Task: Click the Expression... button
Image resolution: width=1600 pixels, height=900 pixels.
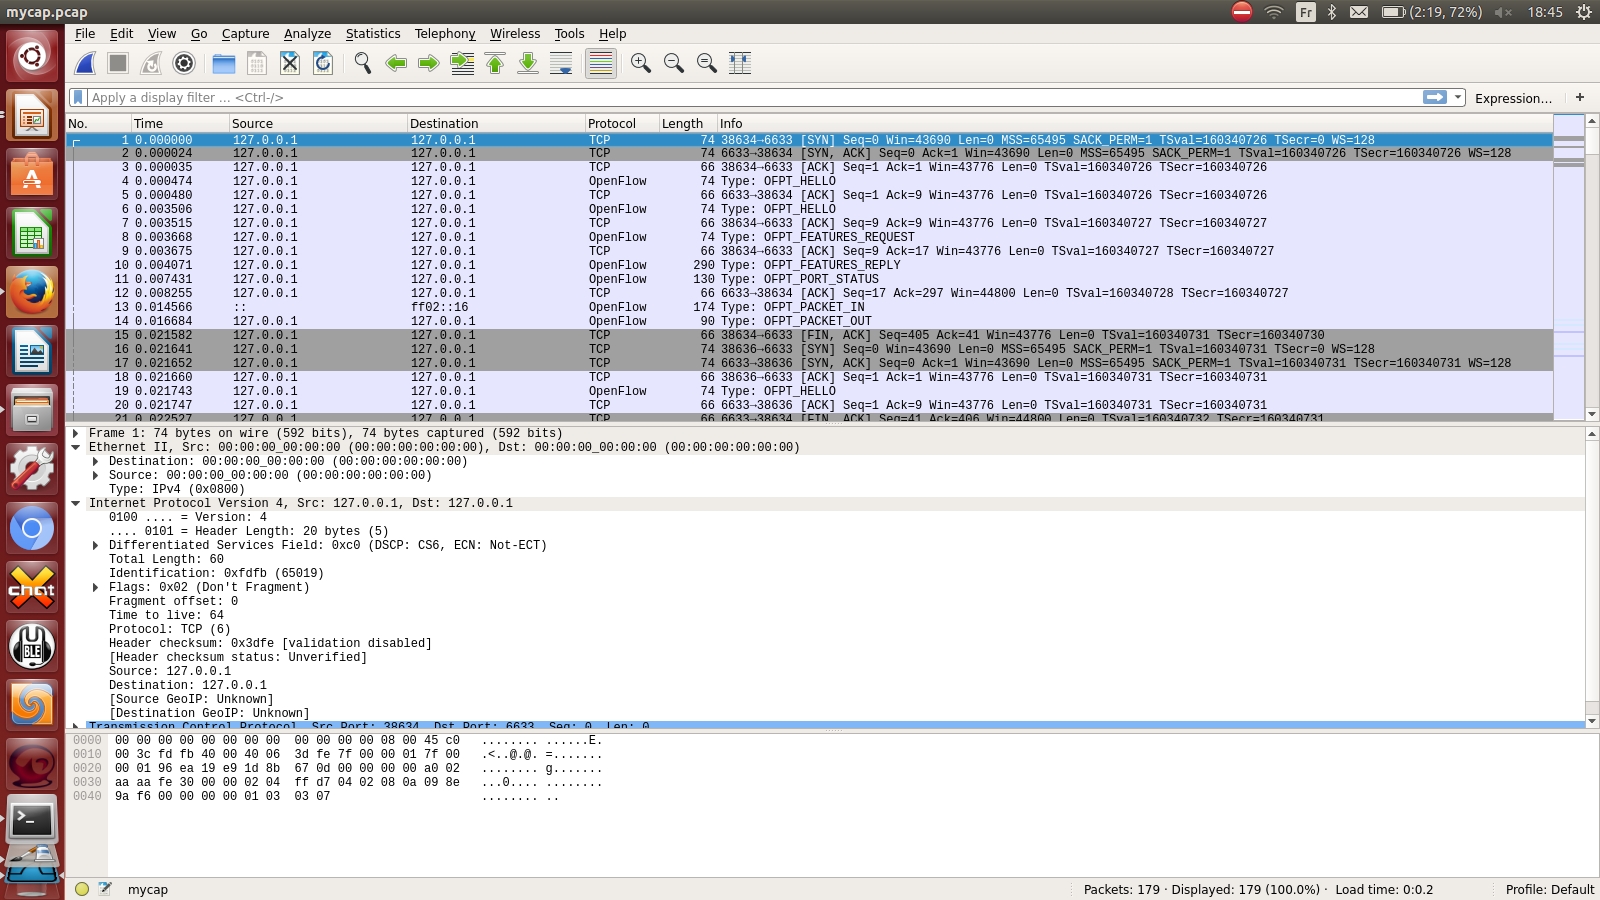Action: (x=1513, y=98)
